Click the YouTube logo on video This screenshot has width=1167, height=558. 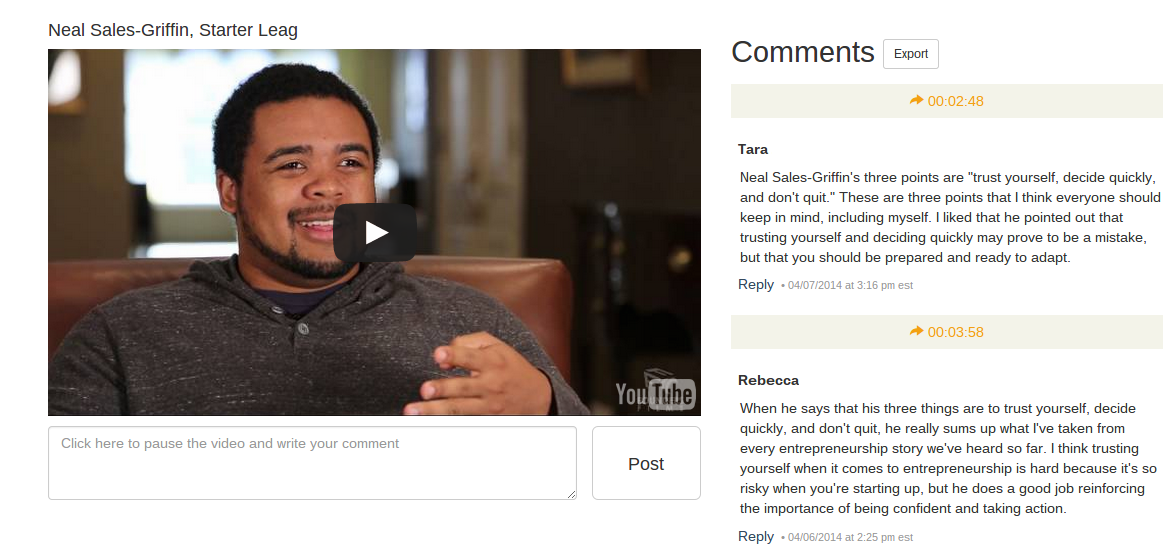[655, 394]
